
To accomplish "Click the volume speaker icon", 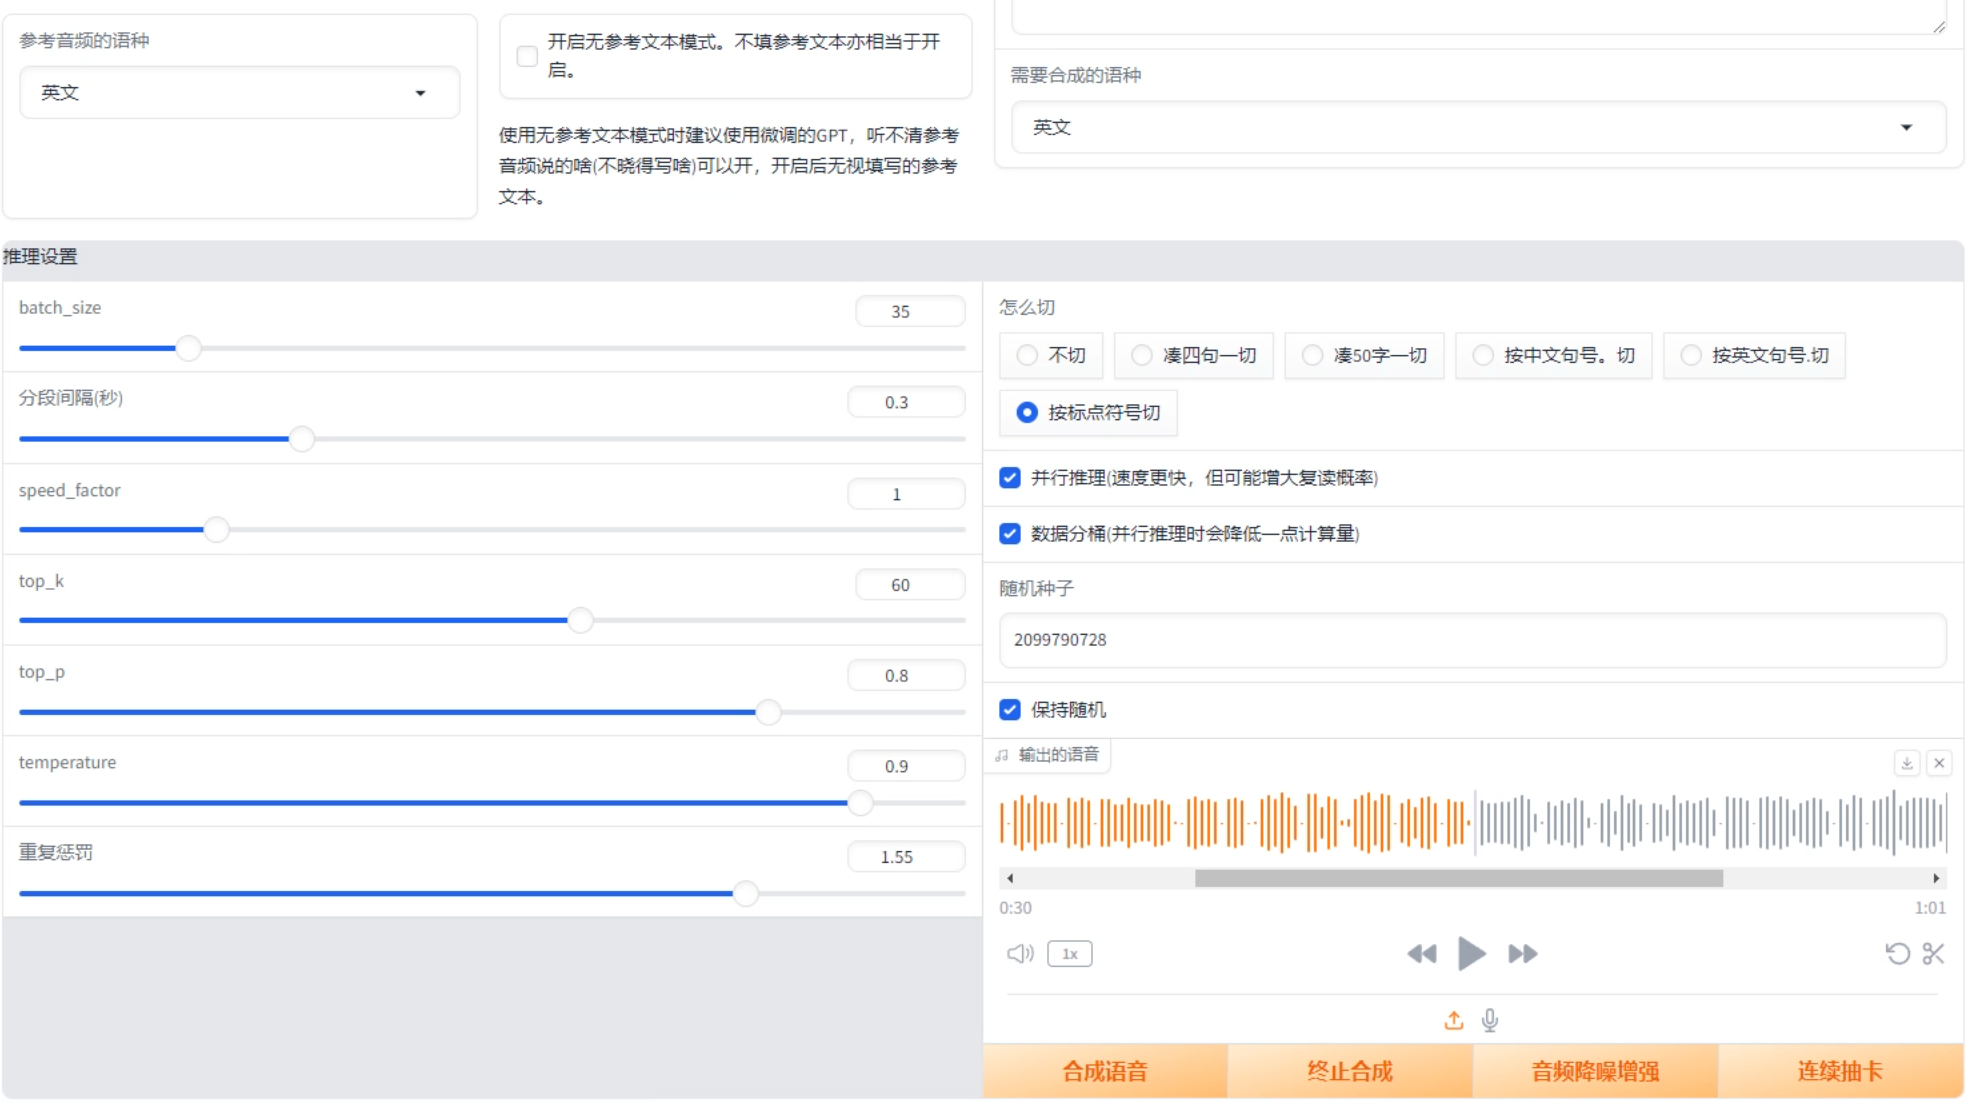I will pos(1019,953).
